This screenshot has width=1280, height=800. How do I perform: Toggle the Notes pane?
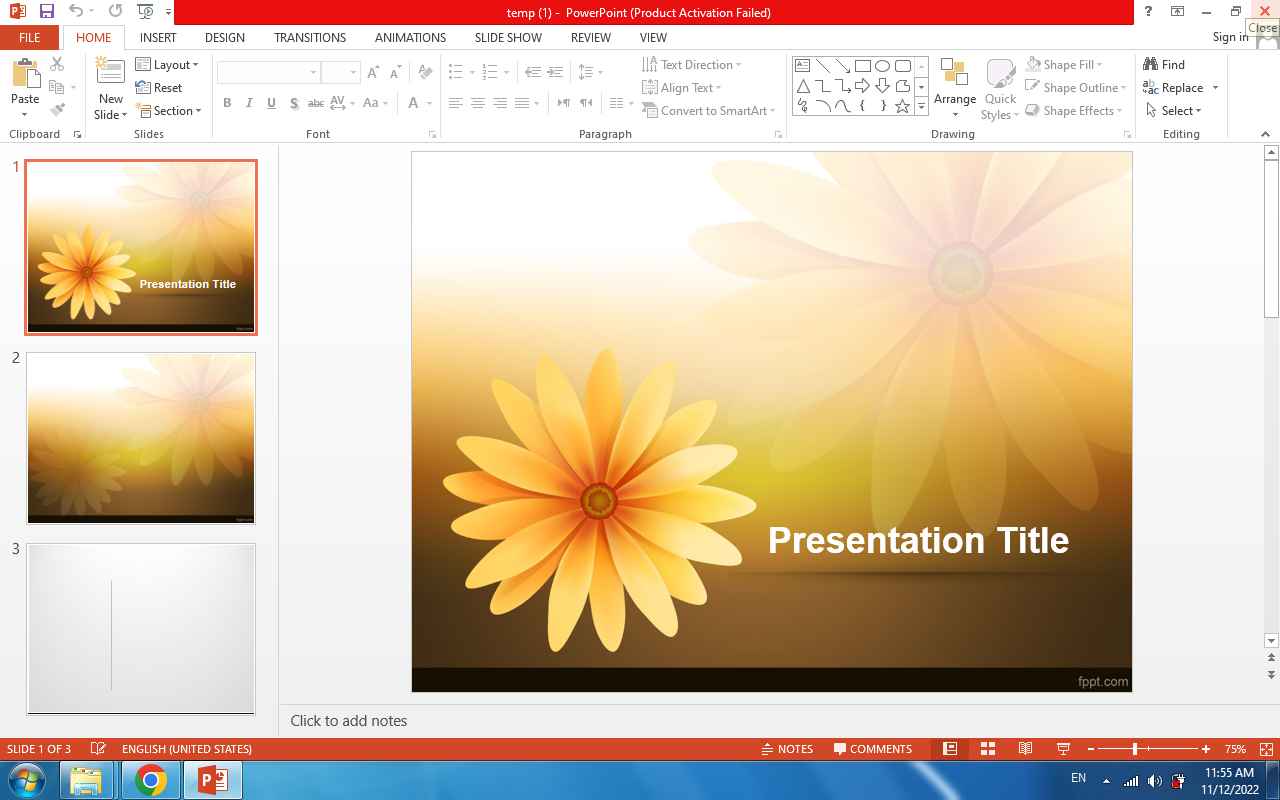(787, 749)
